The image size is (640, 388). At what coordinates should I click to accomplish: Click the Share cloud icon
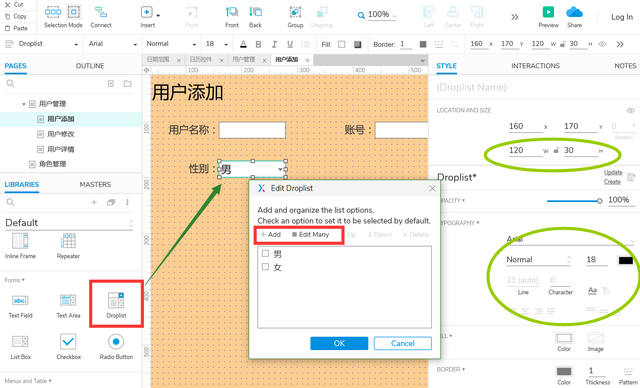pos(574,12)
